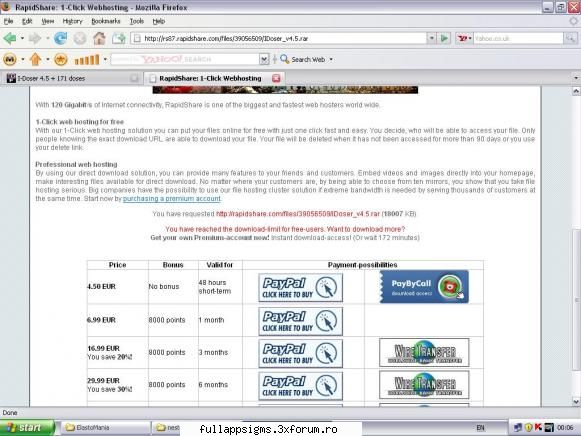
Task: Click the orange bars signal icon
Action: coord(87,59)
